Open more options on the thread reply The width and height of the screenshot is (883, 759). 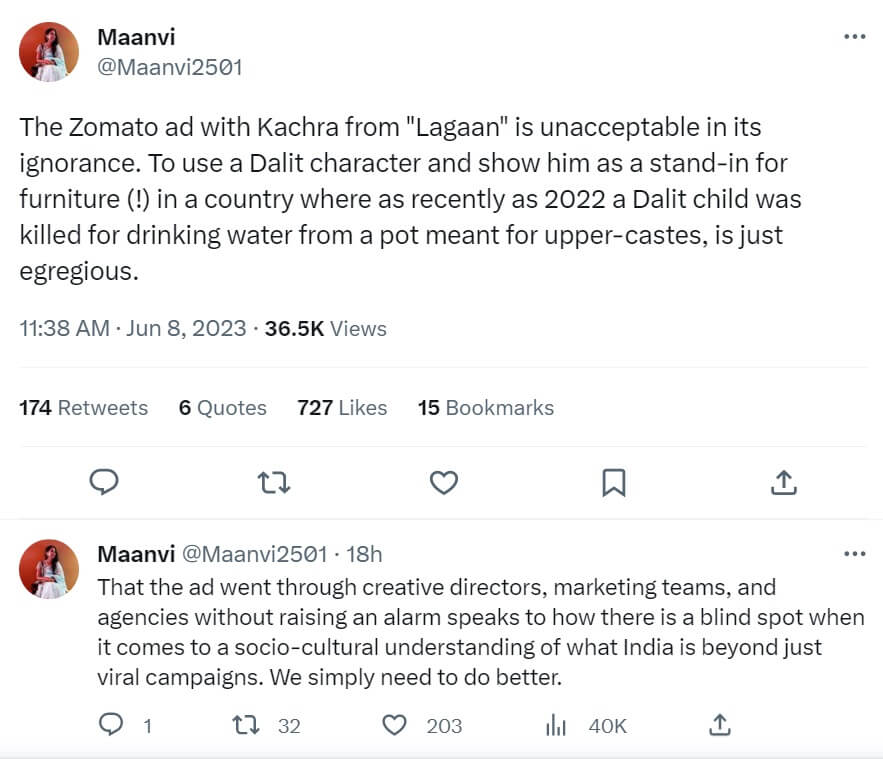(854, 554)
